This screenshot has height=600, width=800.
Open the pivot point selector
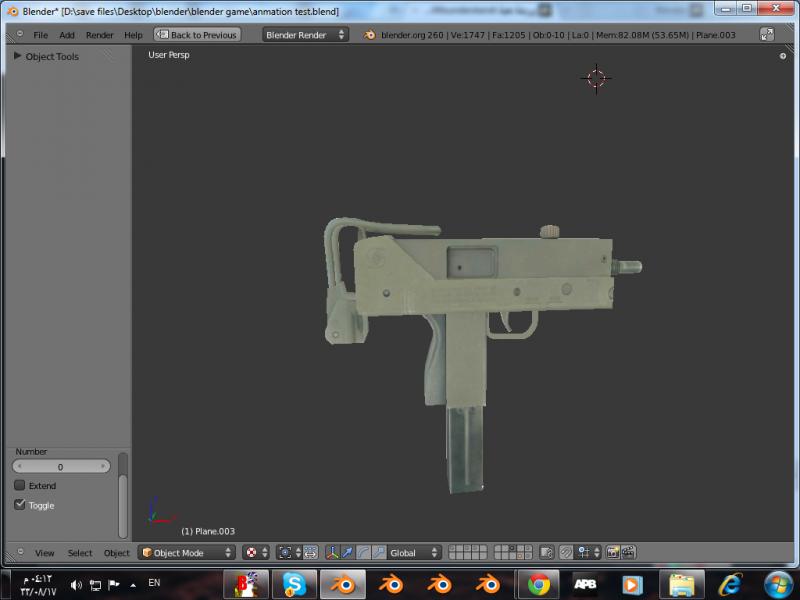288,553
